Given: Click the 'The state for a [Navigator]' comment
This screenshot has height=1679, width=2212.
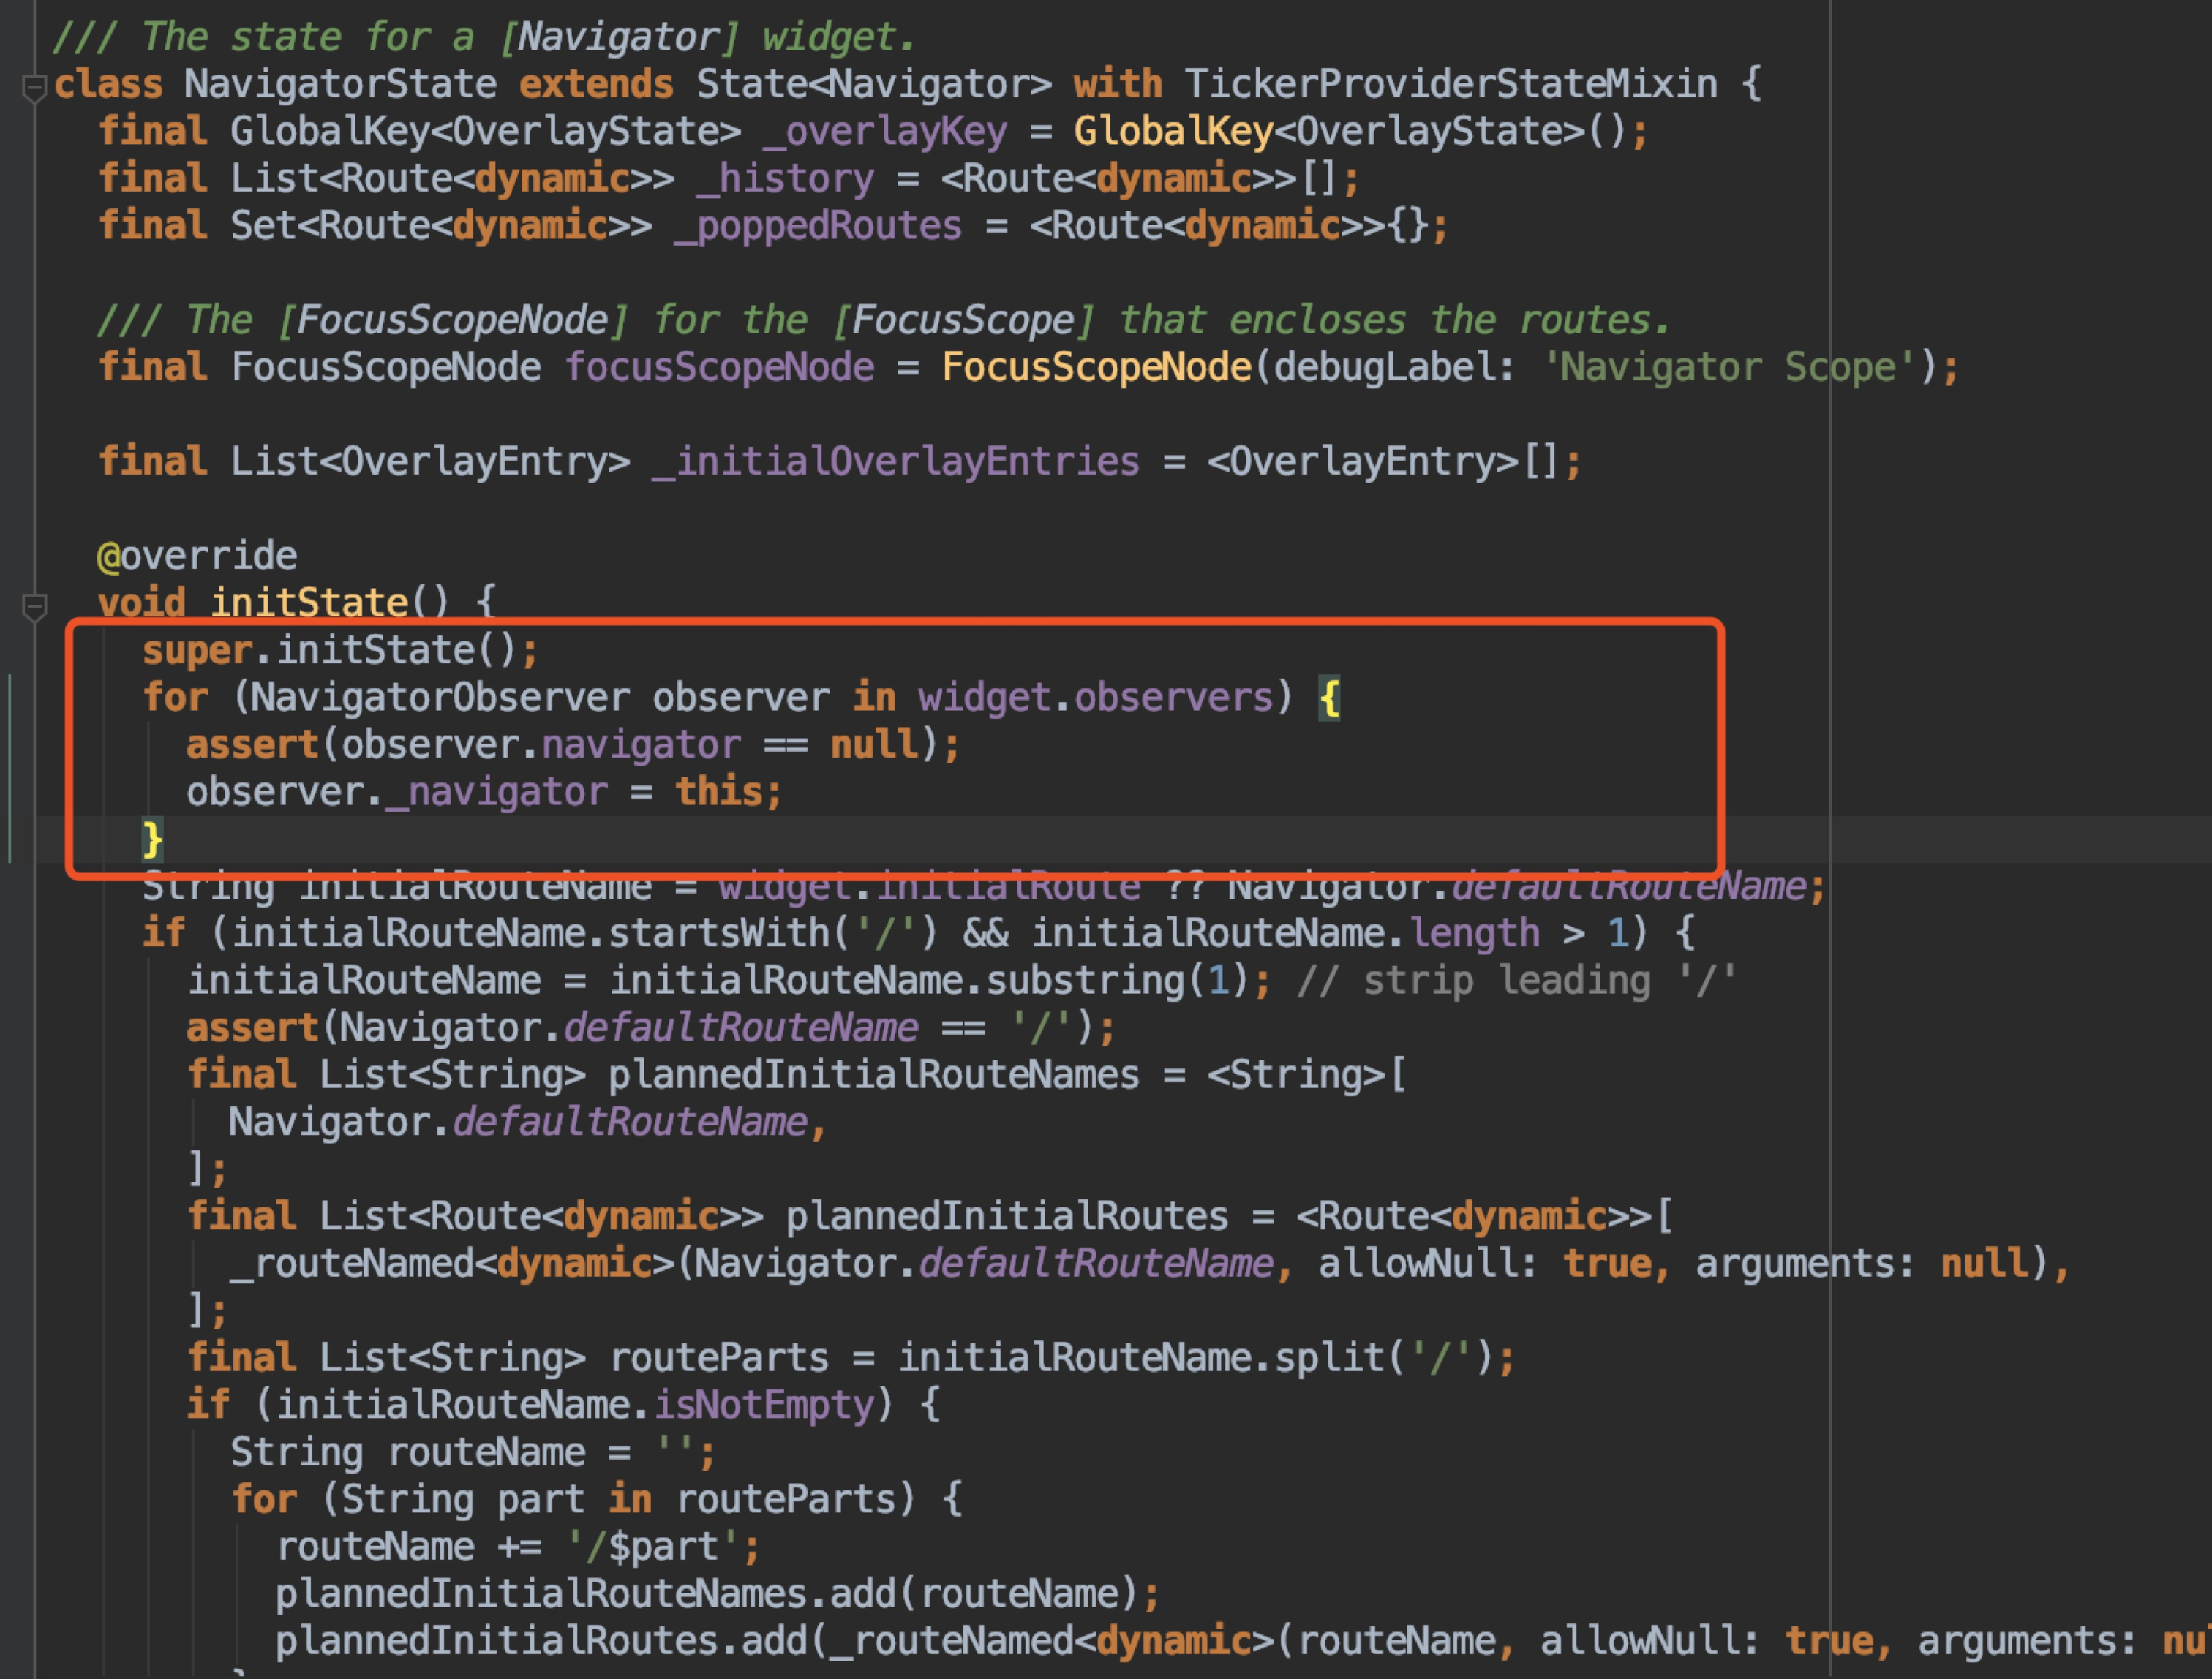Looking at the screenshot, I should (484, 37).
